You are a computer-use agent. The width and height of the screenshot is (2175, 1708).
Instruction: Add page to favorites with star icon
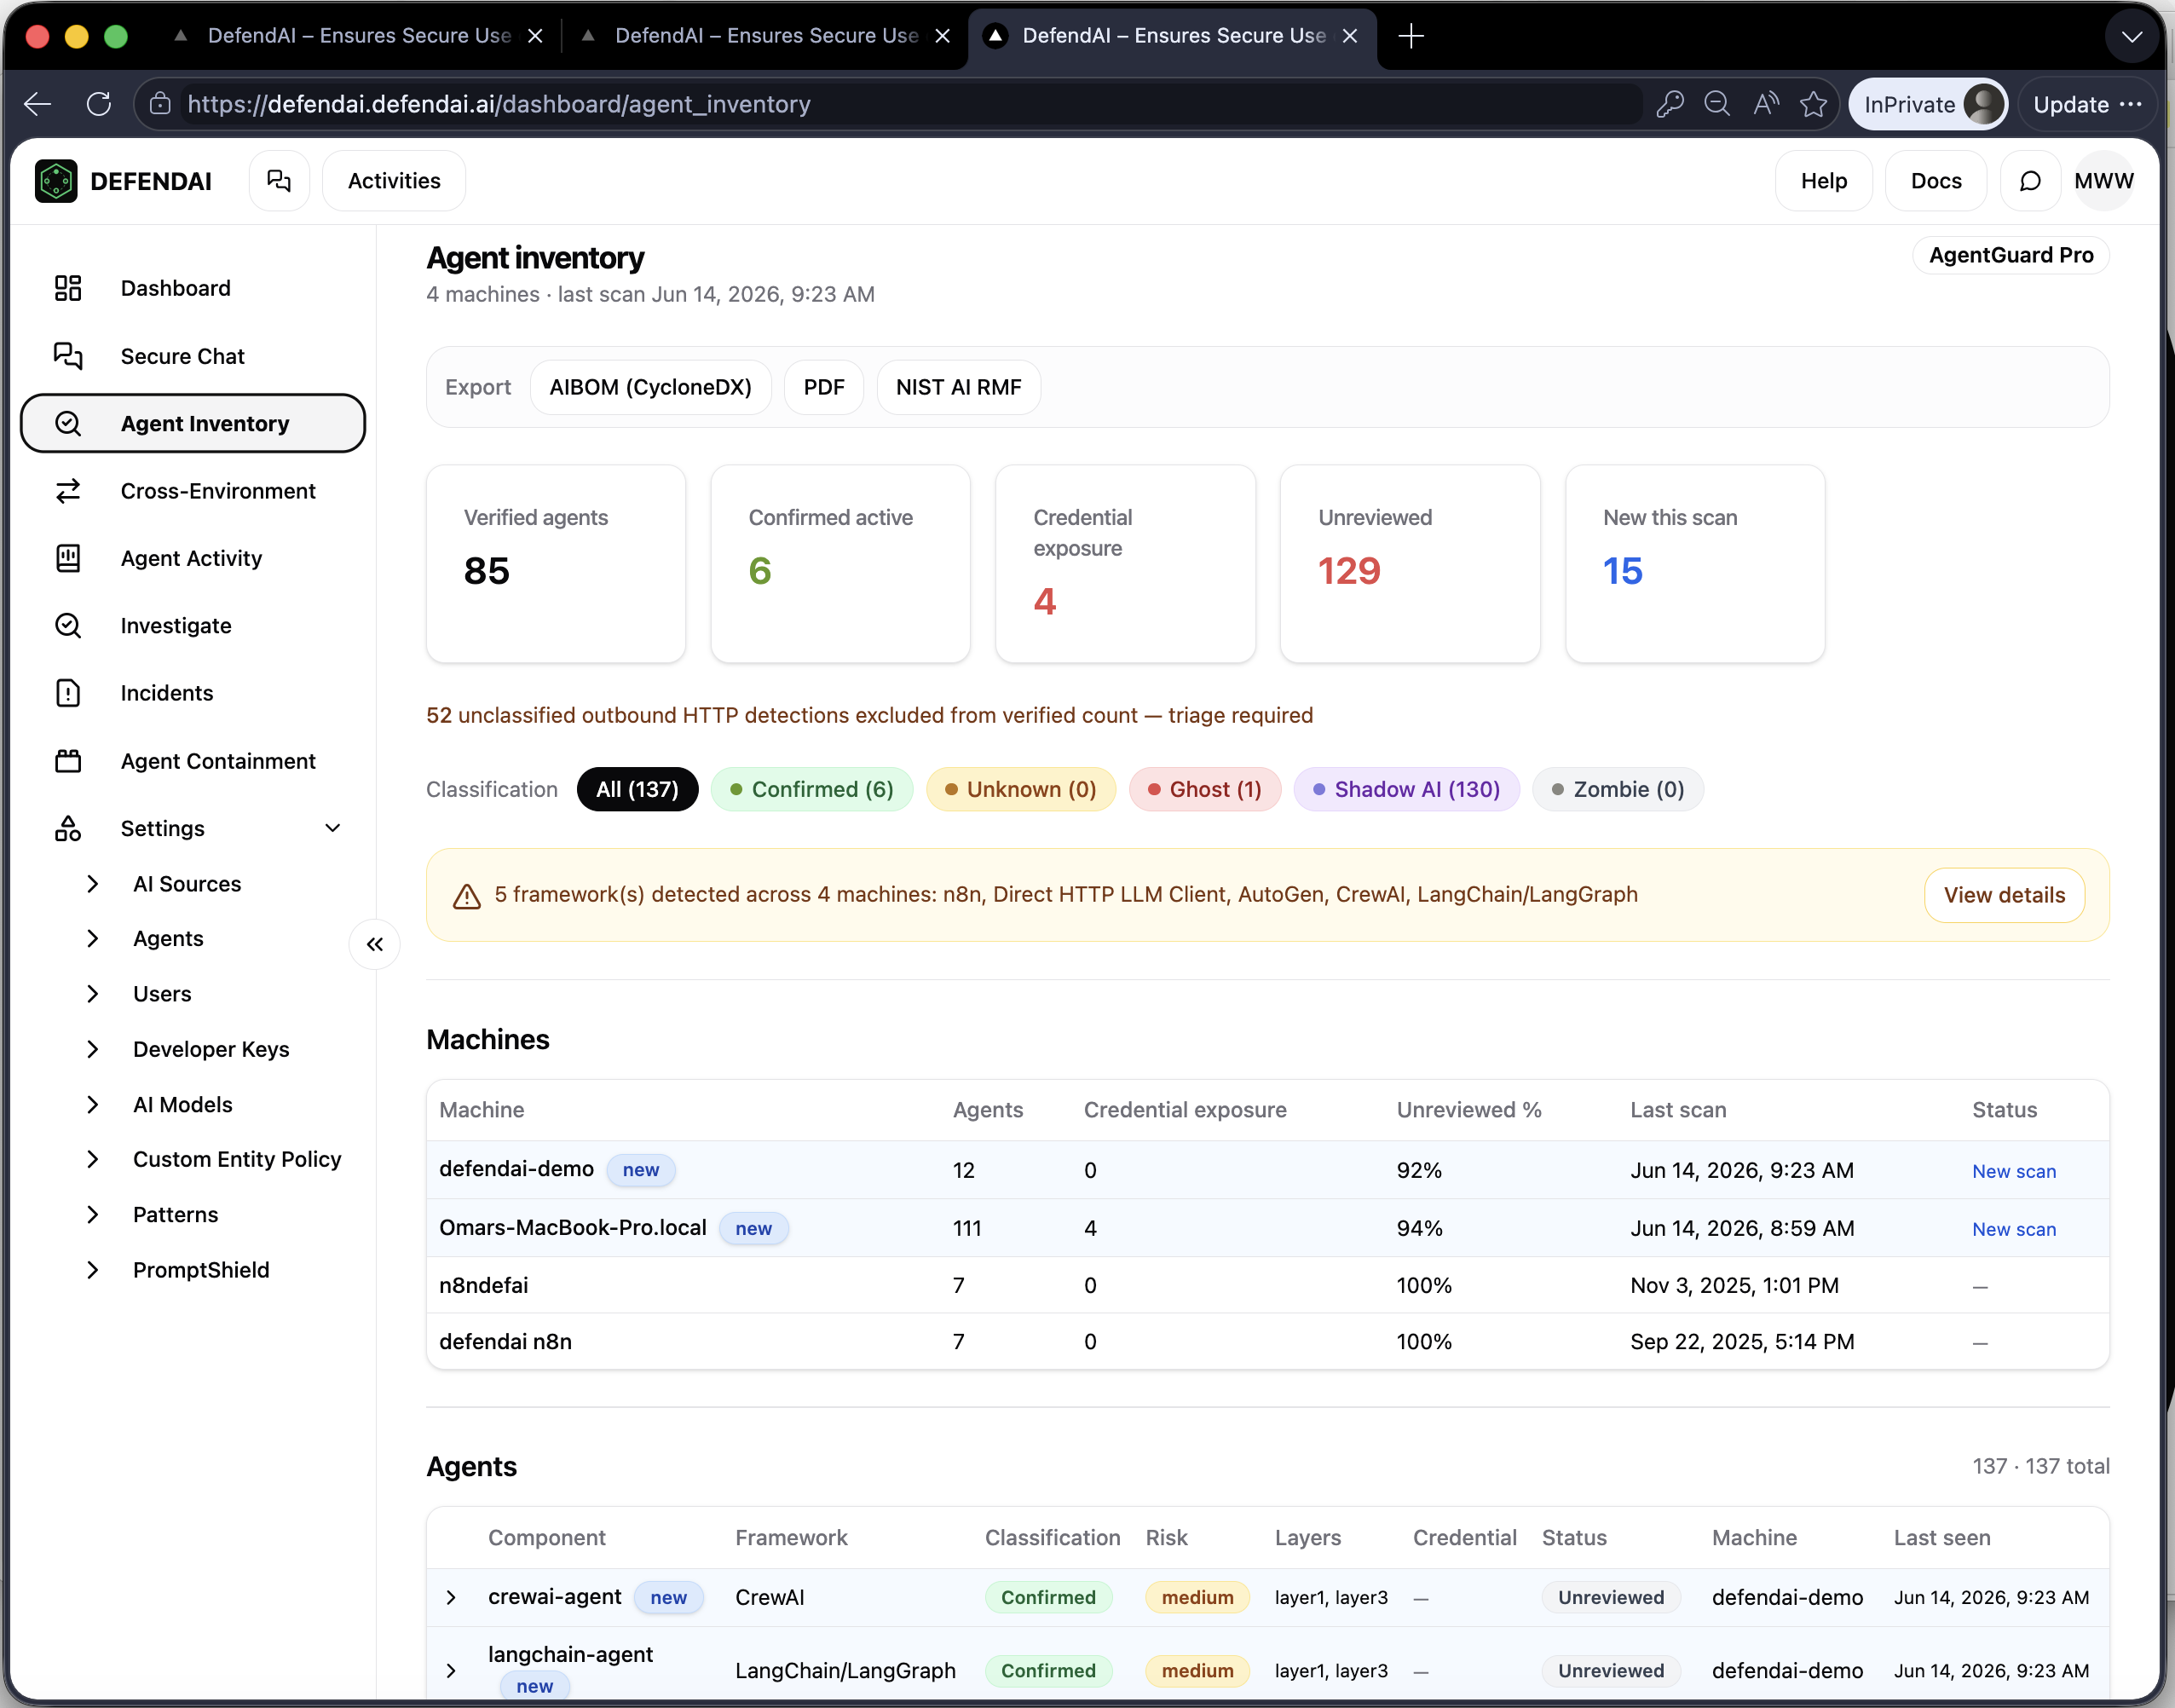click(x=1814, y=104)
